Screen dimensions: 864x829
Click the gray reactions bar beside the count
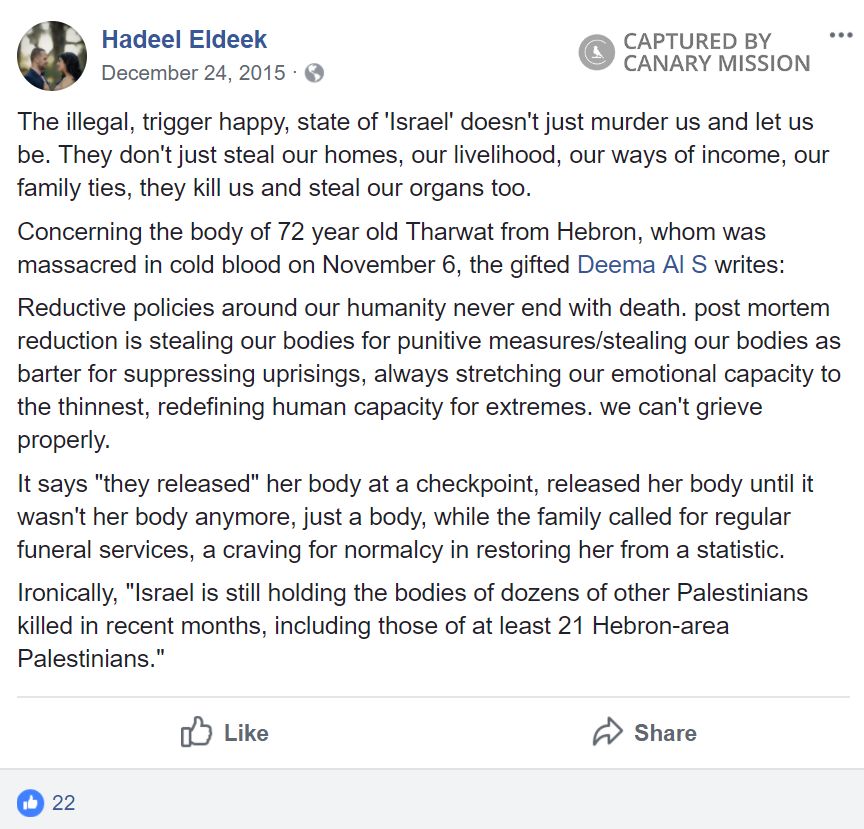pyautogui.click(x=450, y=802)
